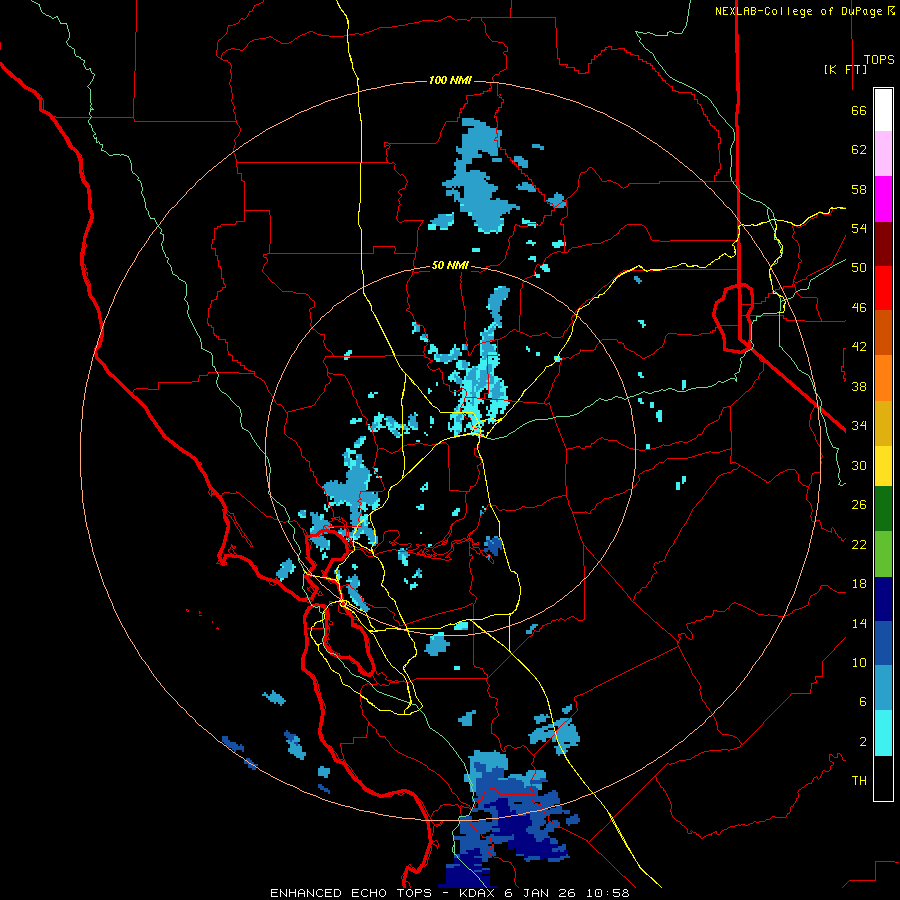Screen dimensions: 900x900
Task: Click the "66" legend value
Action: pos(859,111)
